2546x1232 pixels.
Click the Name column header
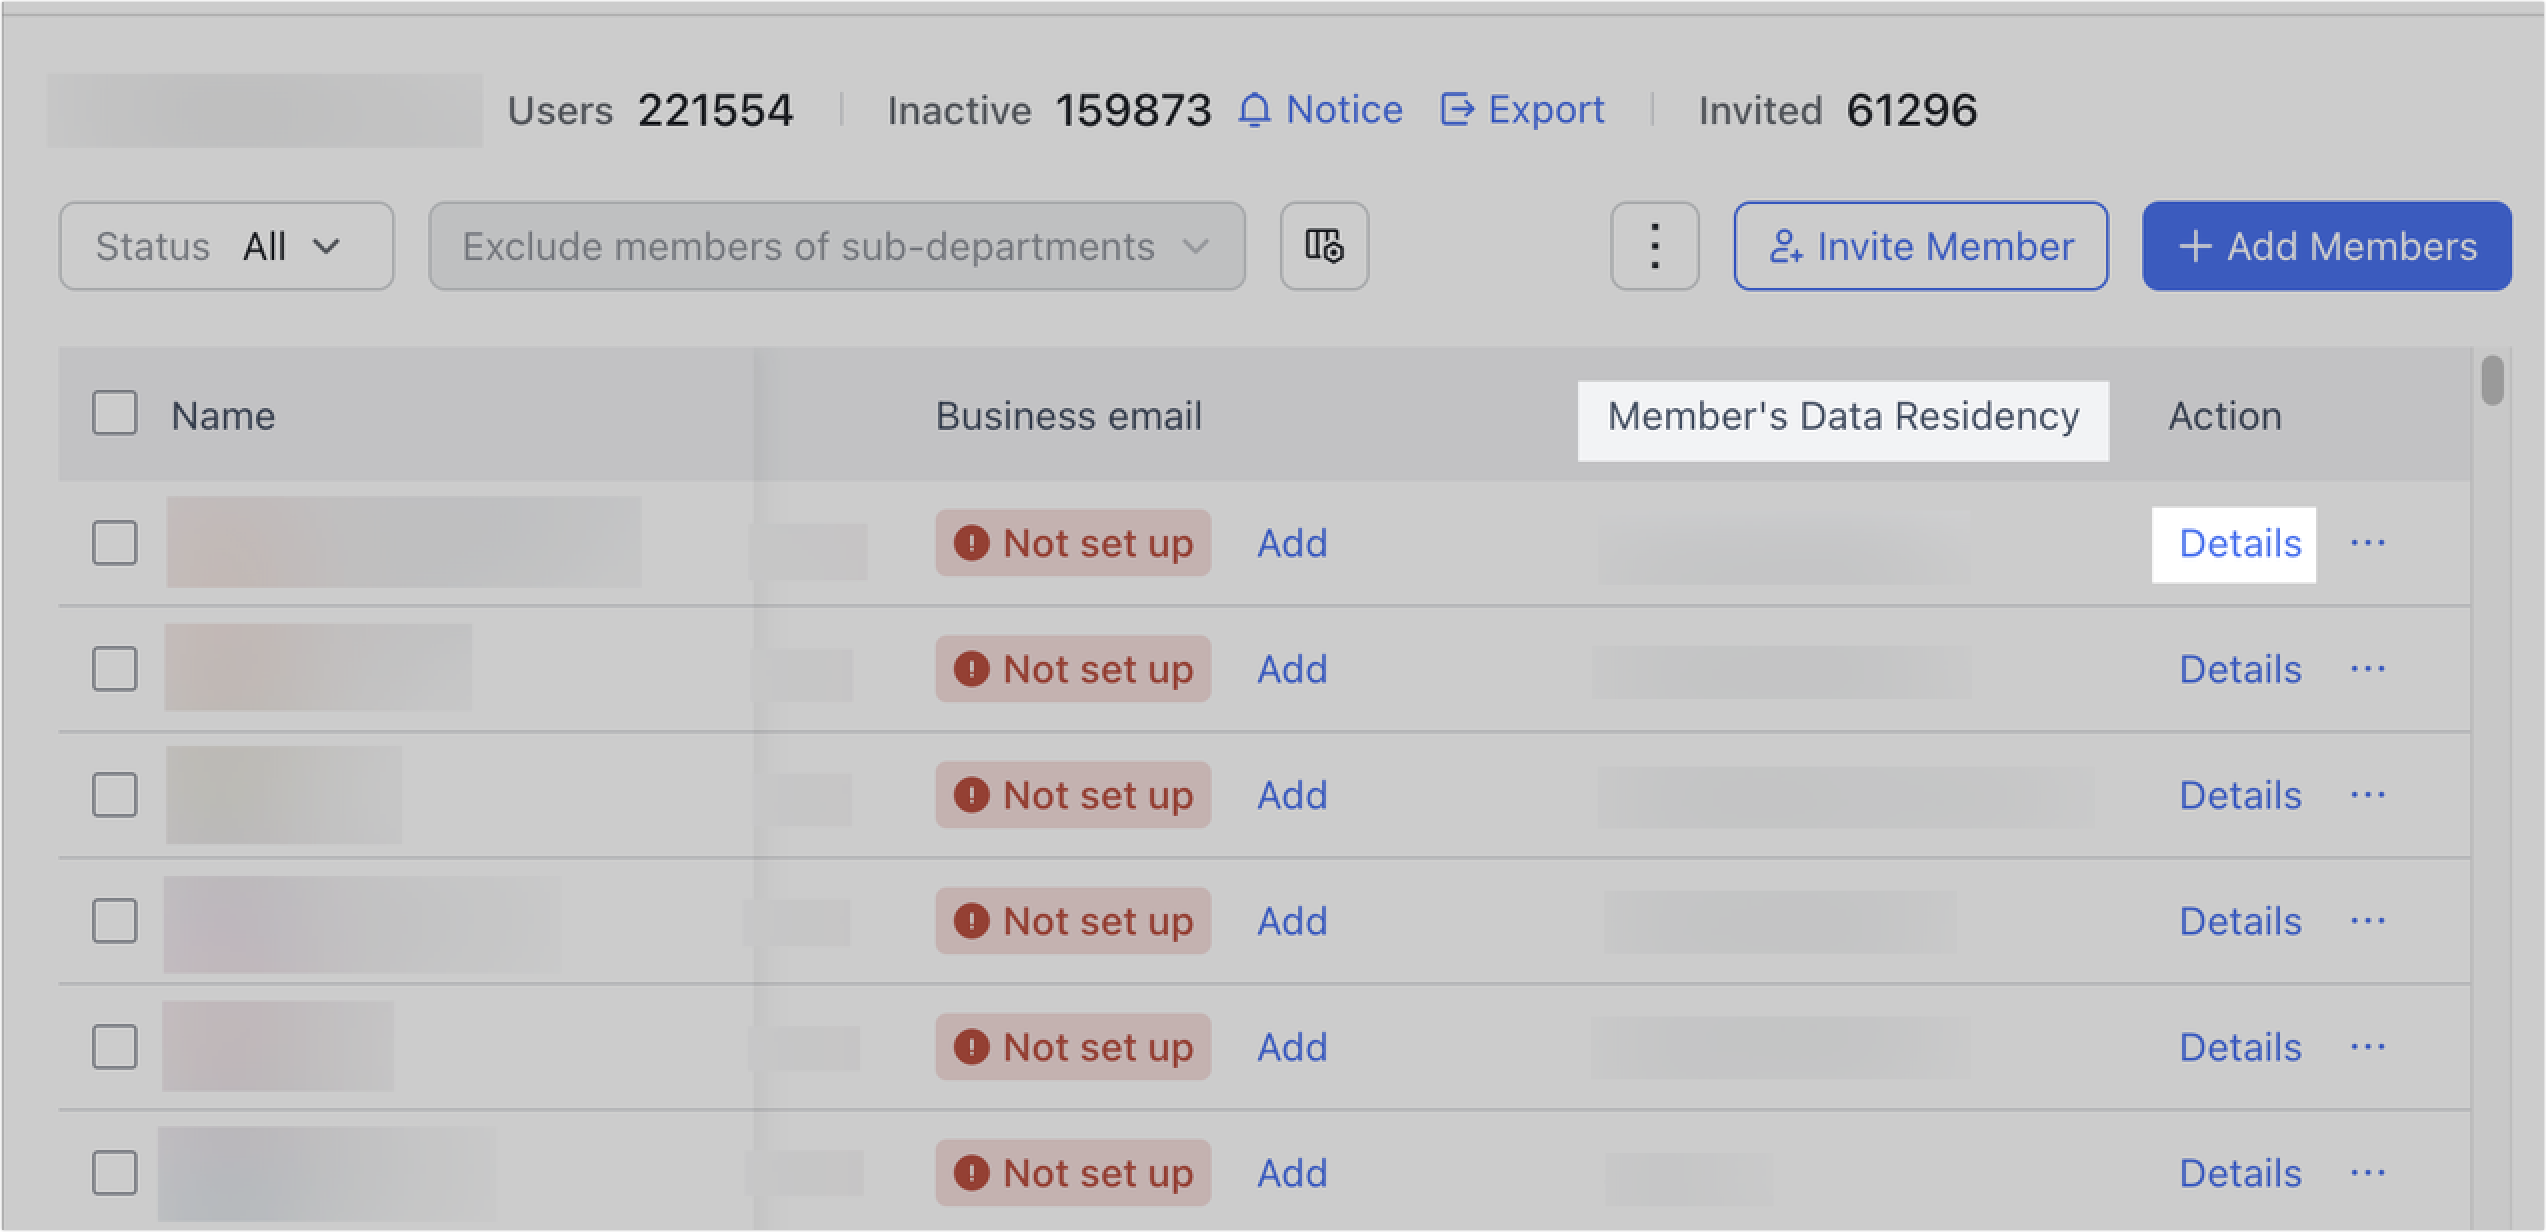coord(223,416)
